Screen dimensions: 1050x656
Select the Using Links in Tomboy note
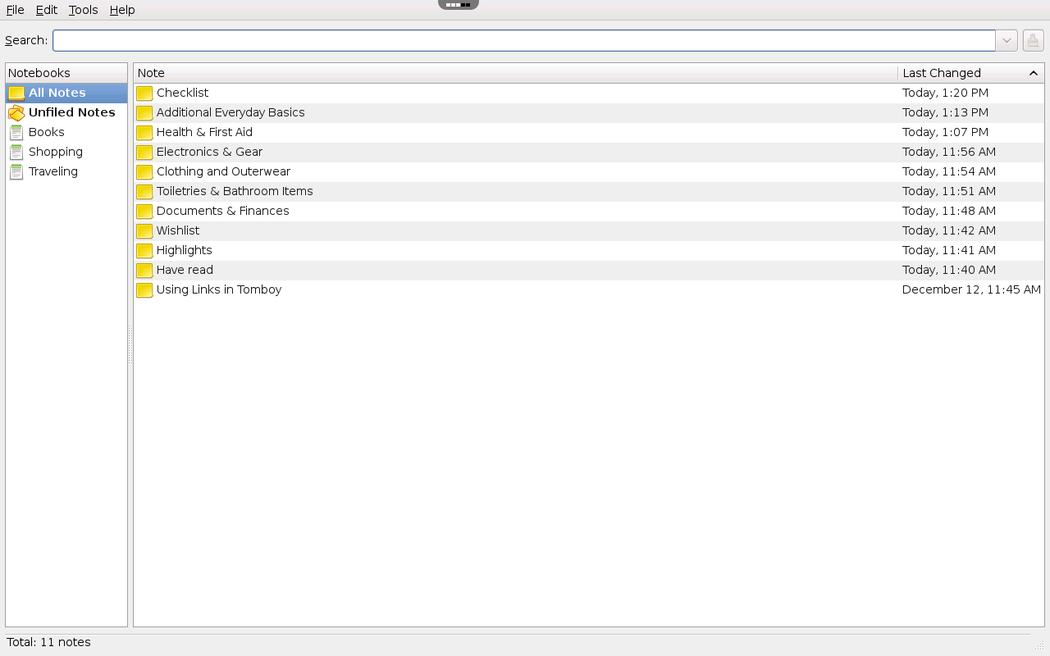pyautogui.click(x=218, y=290)
